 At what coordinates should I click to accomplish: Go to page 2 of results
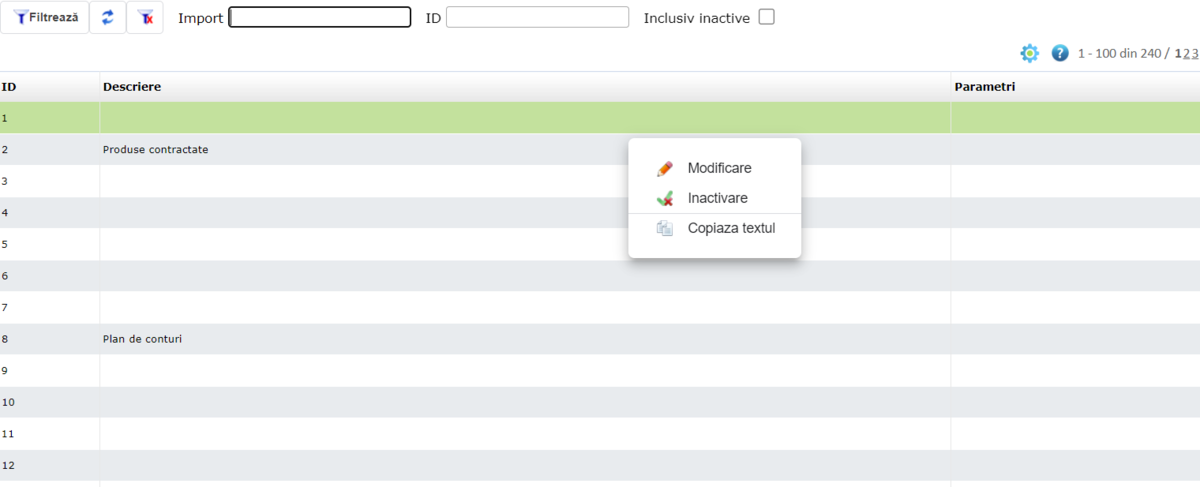1187,54
